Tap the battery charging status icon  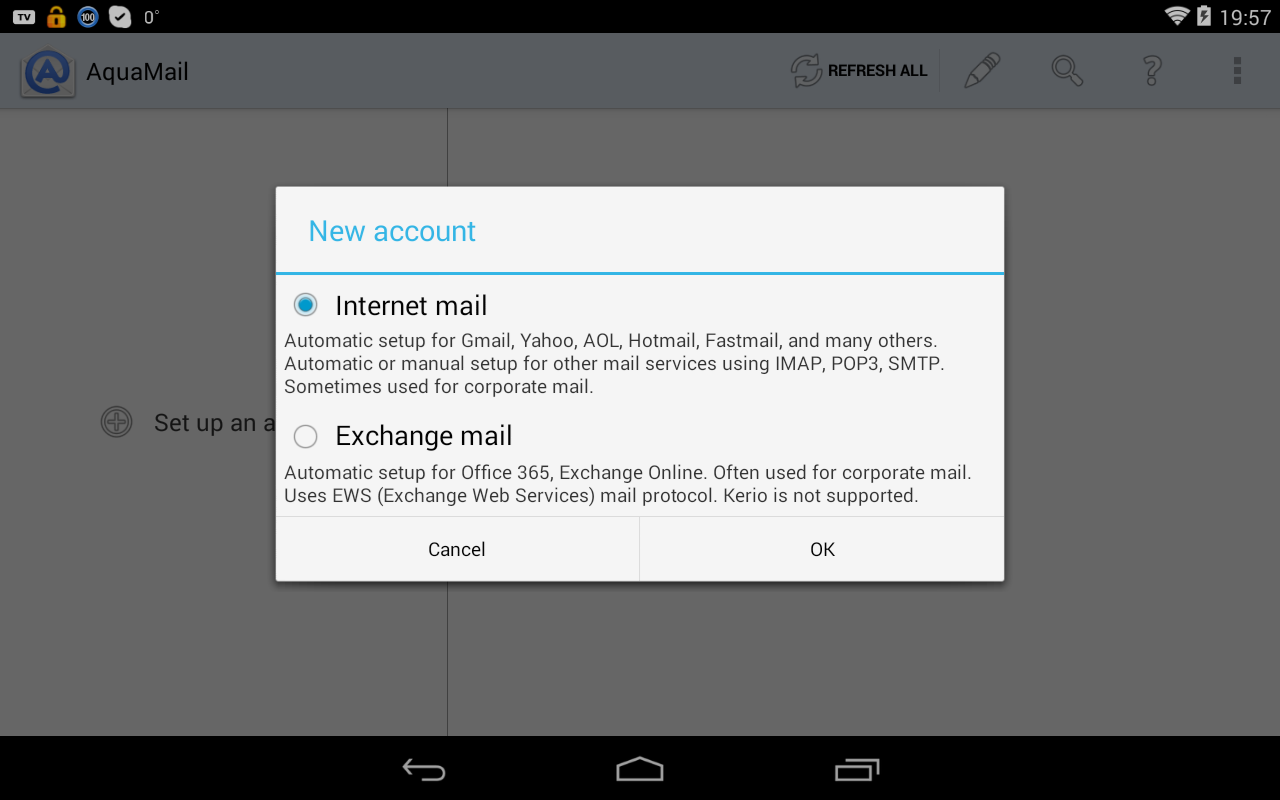tap(1204, 16)
